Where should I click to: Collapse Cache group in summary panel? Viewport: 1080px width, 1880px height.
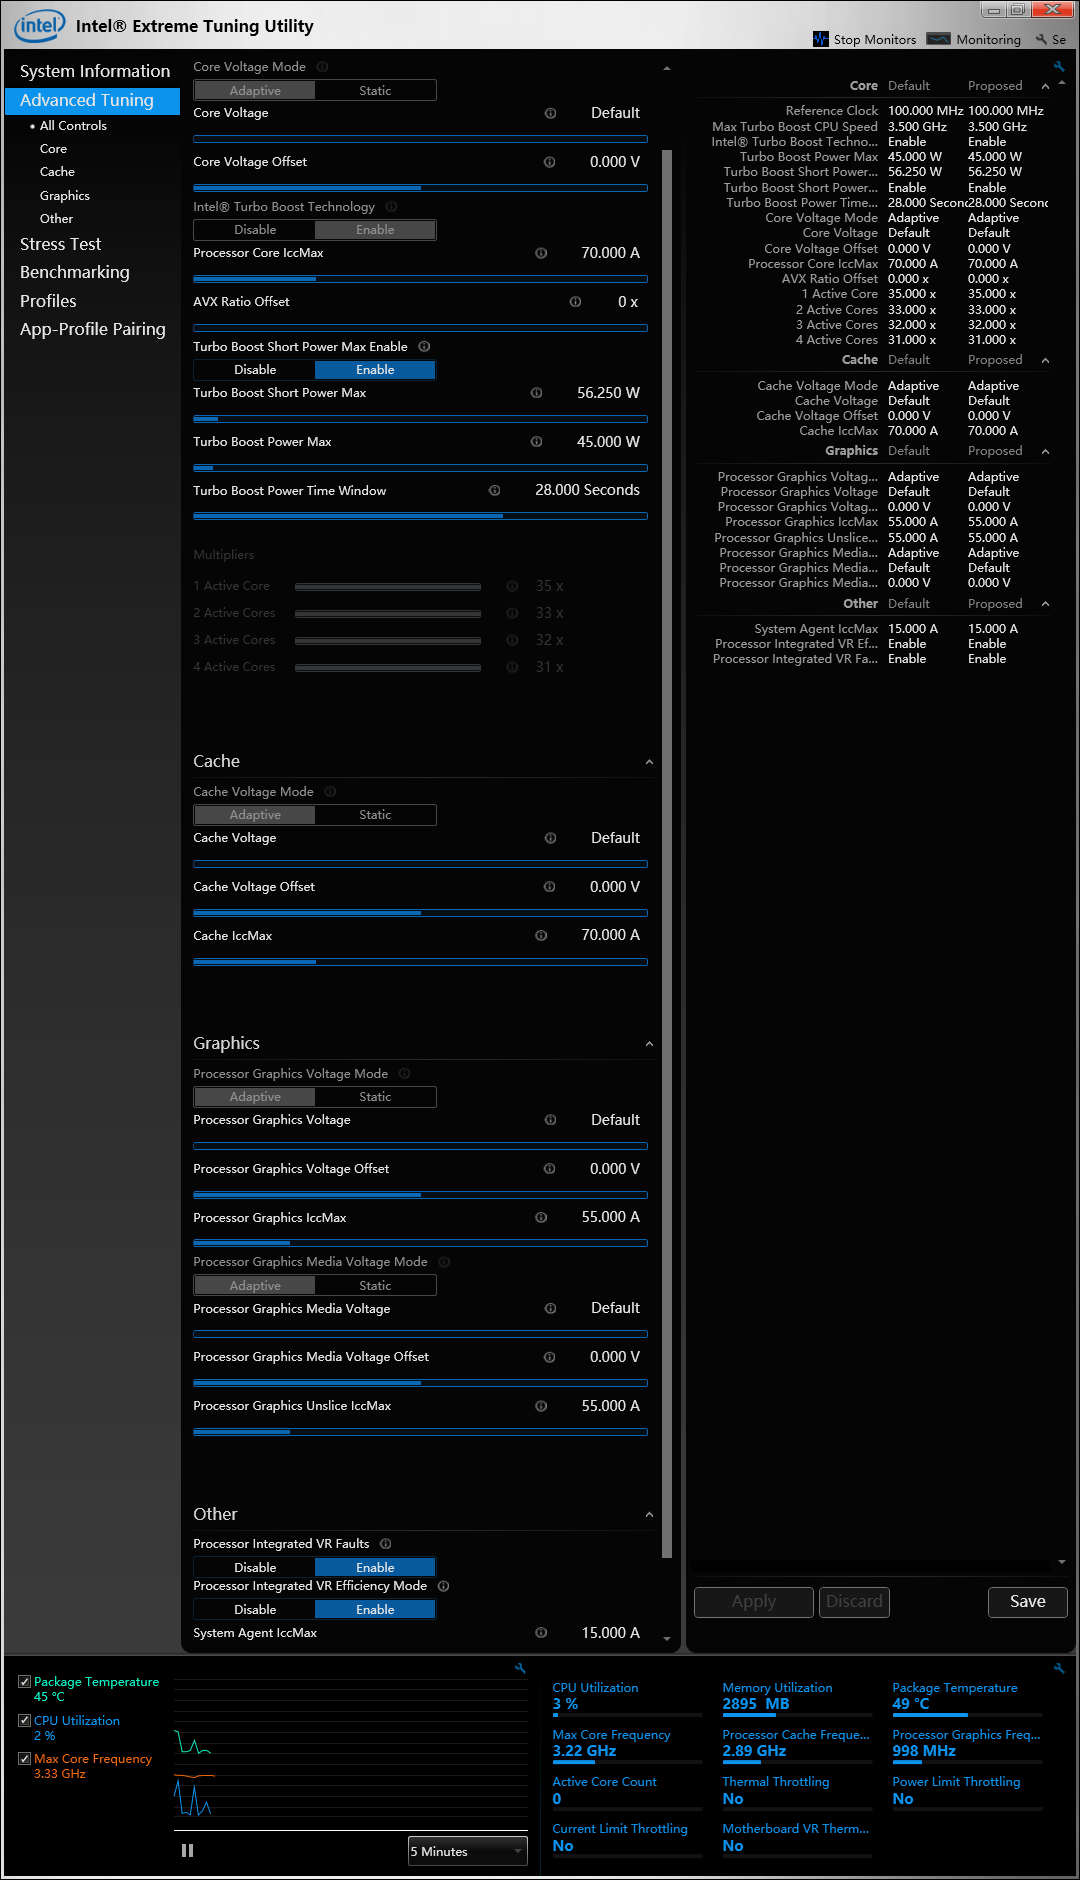[x=1045, y=361]
